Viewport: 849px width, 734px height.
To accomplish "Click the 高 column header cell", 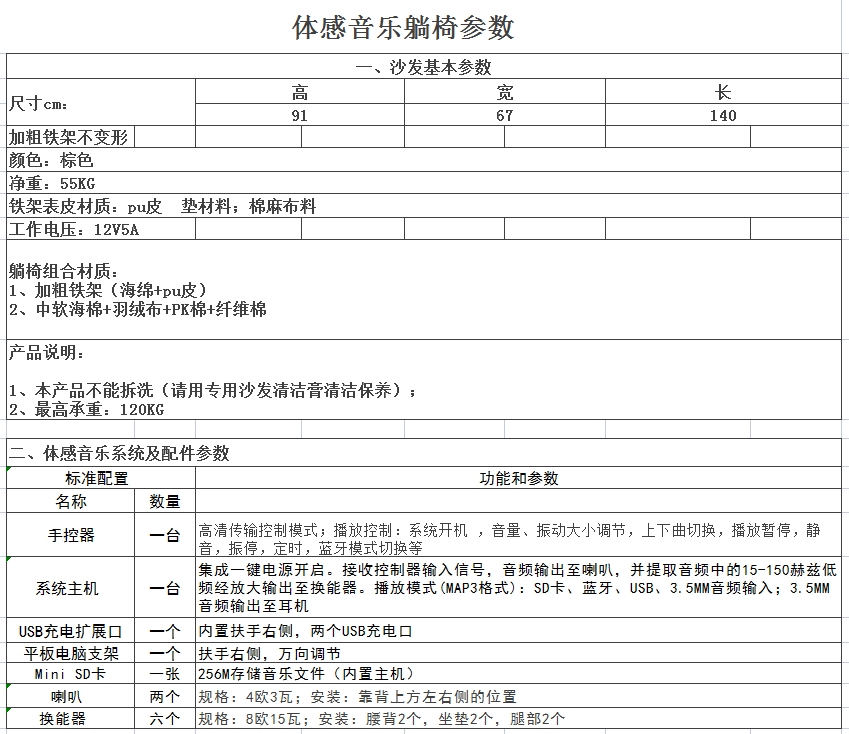I will pyautogui.click(x=299, y=92).
